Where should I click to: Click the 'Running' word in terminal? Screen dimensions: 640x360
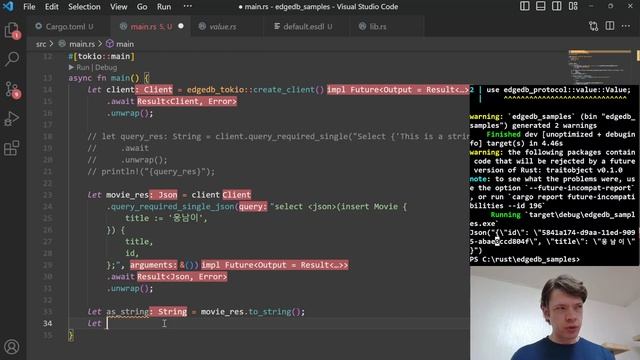coord(505,215)
